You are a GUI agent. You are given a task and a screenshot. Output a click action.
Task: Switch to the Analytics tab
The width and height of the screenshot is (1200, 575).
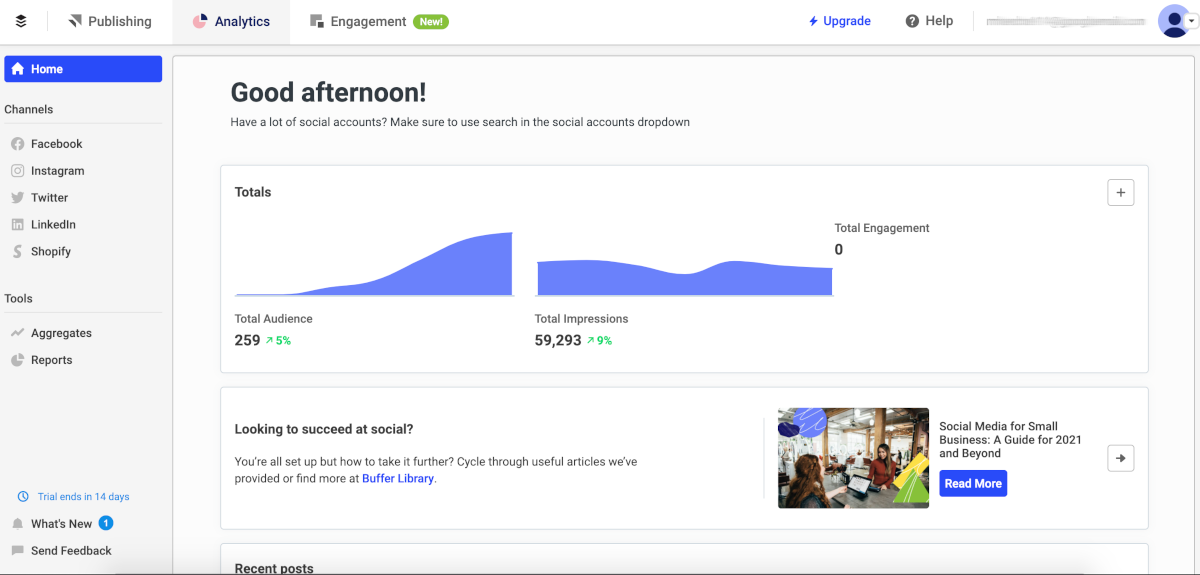[231, 21]
